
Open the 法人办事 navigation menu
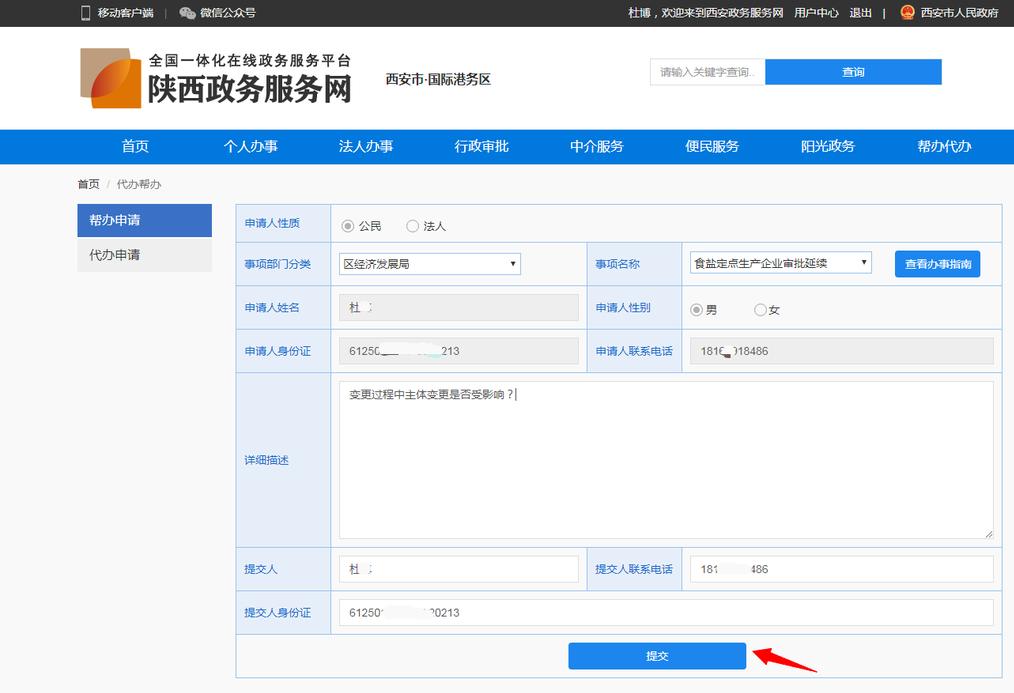(x=366, y=146)
